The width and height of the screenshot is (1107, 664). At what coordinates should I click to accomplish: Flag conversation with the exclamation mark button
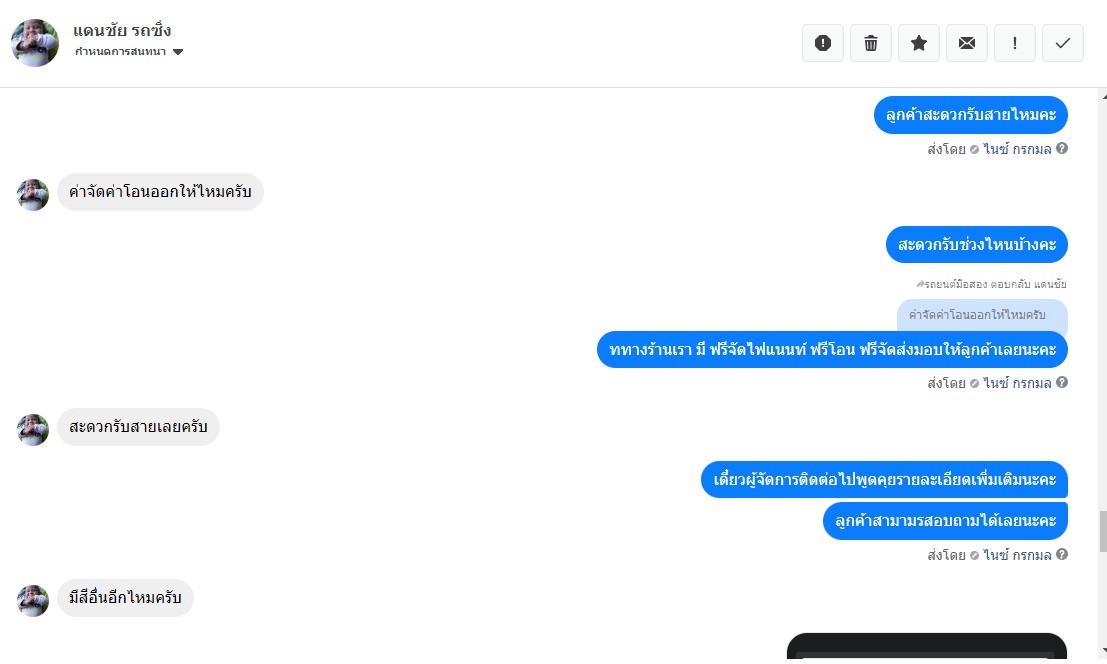pos(1015,43)
